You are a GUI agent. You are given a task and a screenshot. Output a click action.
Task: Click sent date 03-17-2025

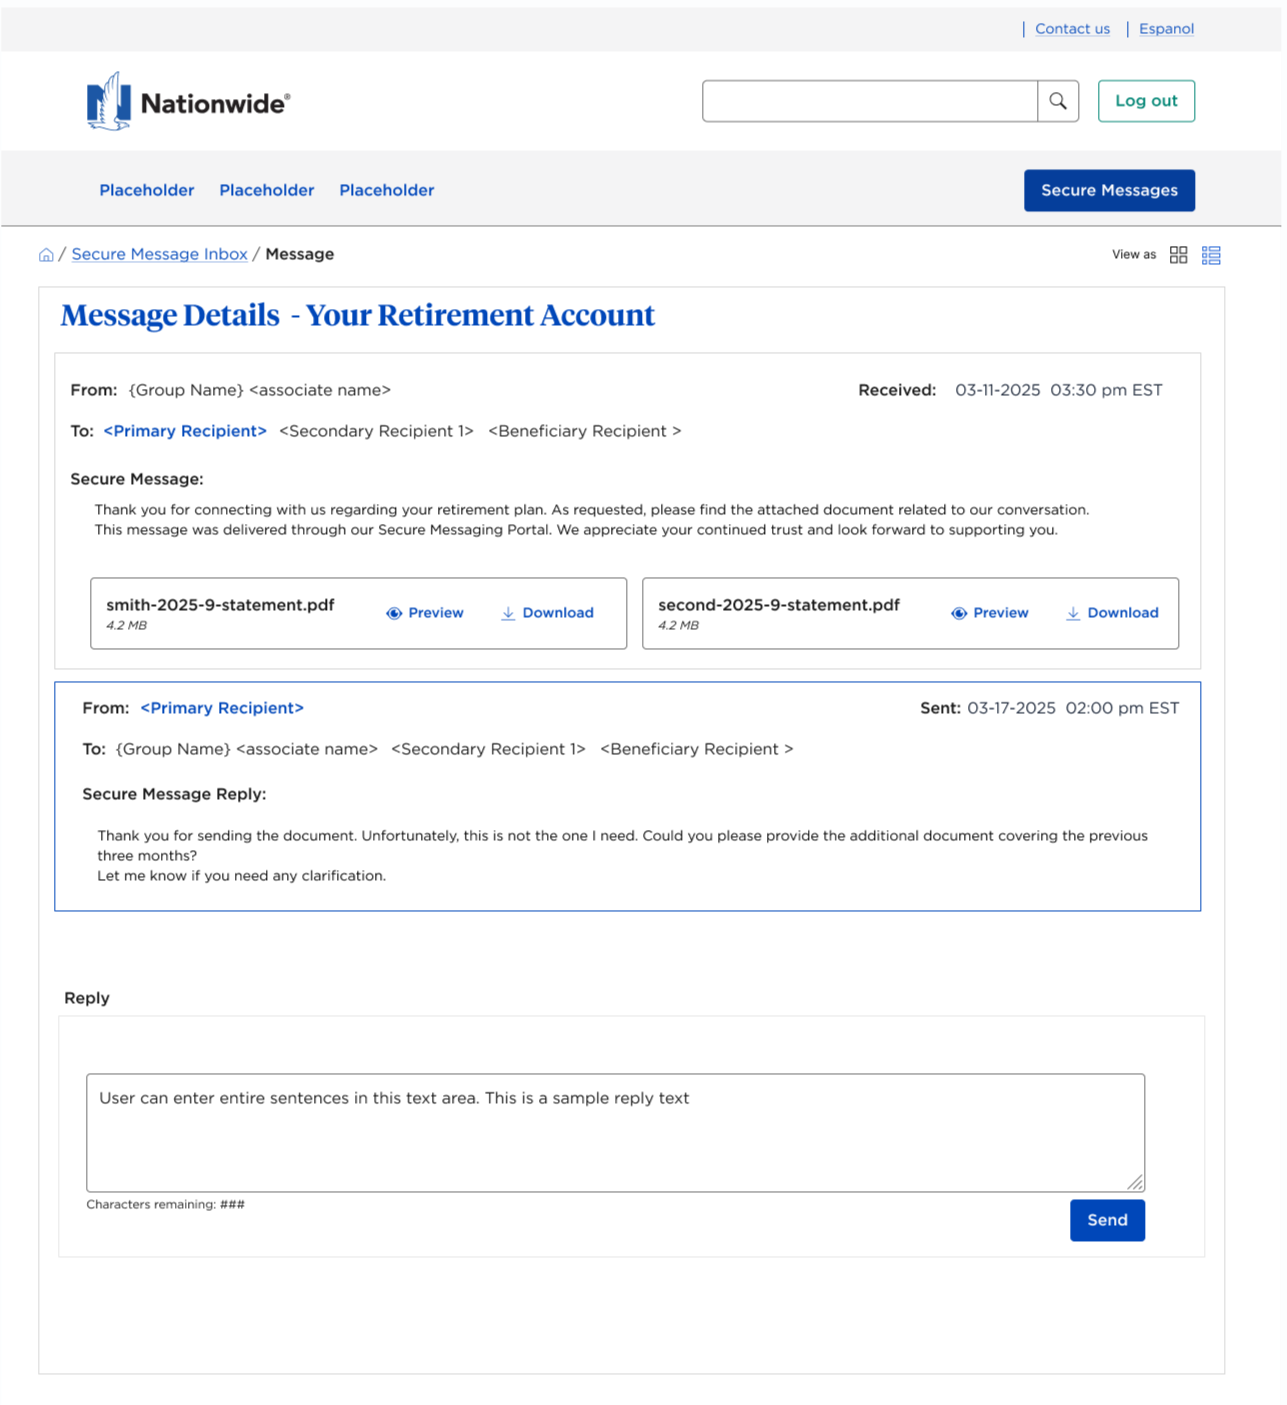(1011, 708)
